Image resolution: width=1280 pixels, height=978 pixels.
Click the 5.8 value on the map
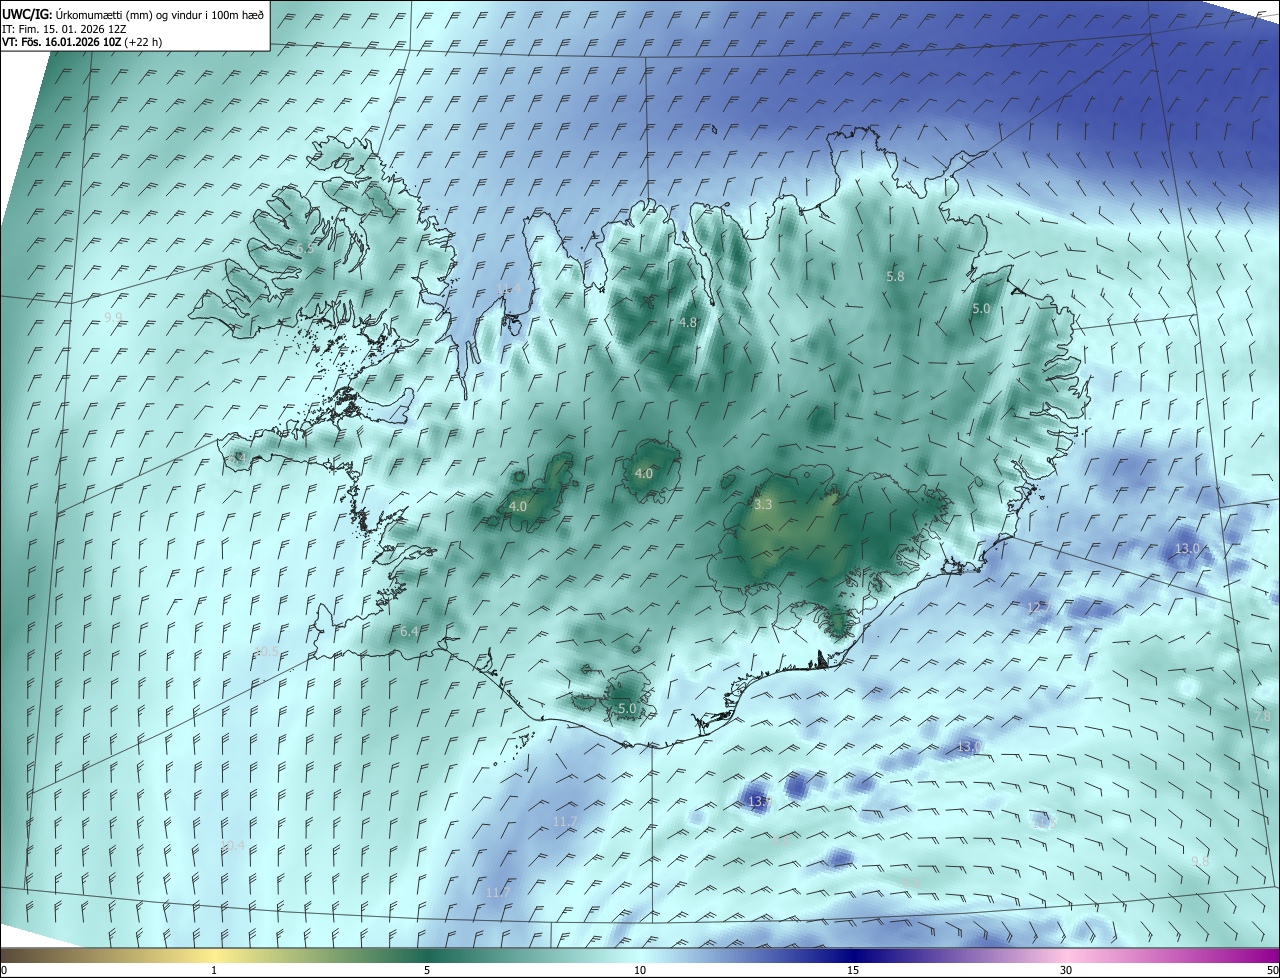click(x=895, y=276)
